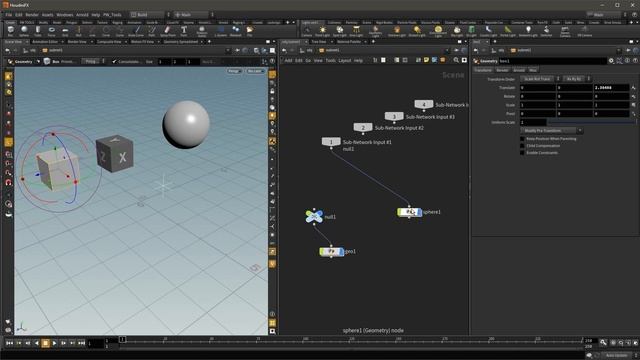Switch to the Tree View tab
Image resolution: width=640 pixels, height=360 pixels.
[x=319, y=42]
